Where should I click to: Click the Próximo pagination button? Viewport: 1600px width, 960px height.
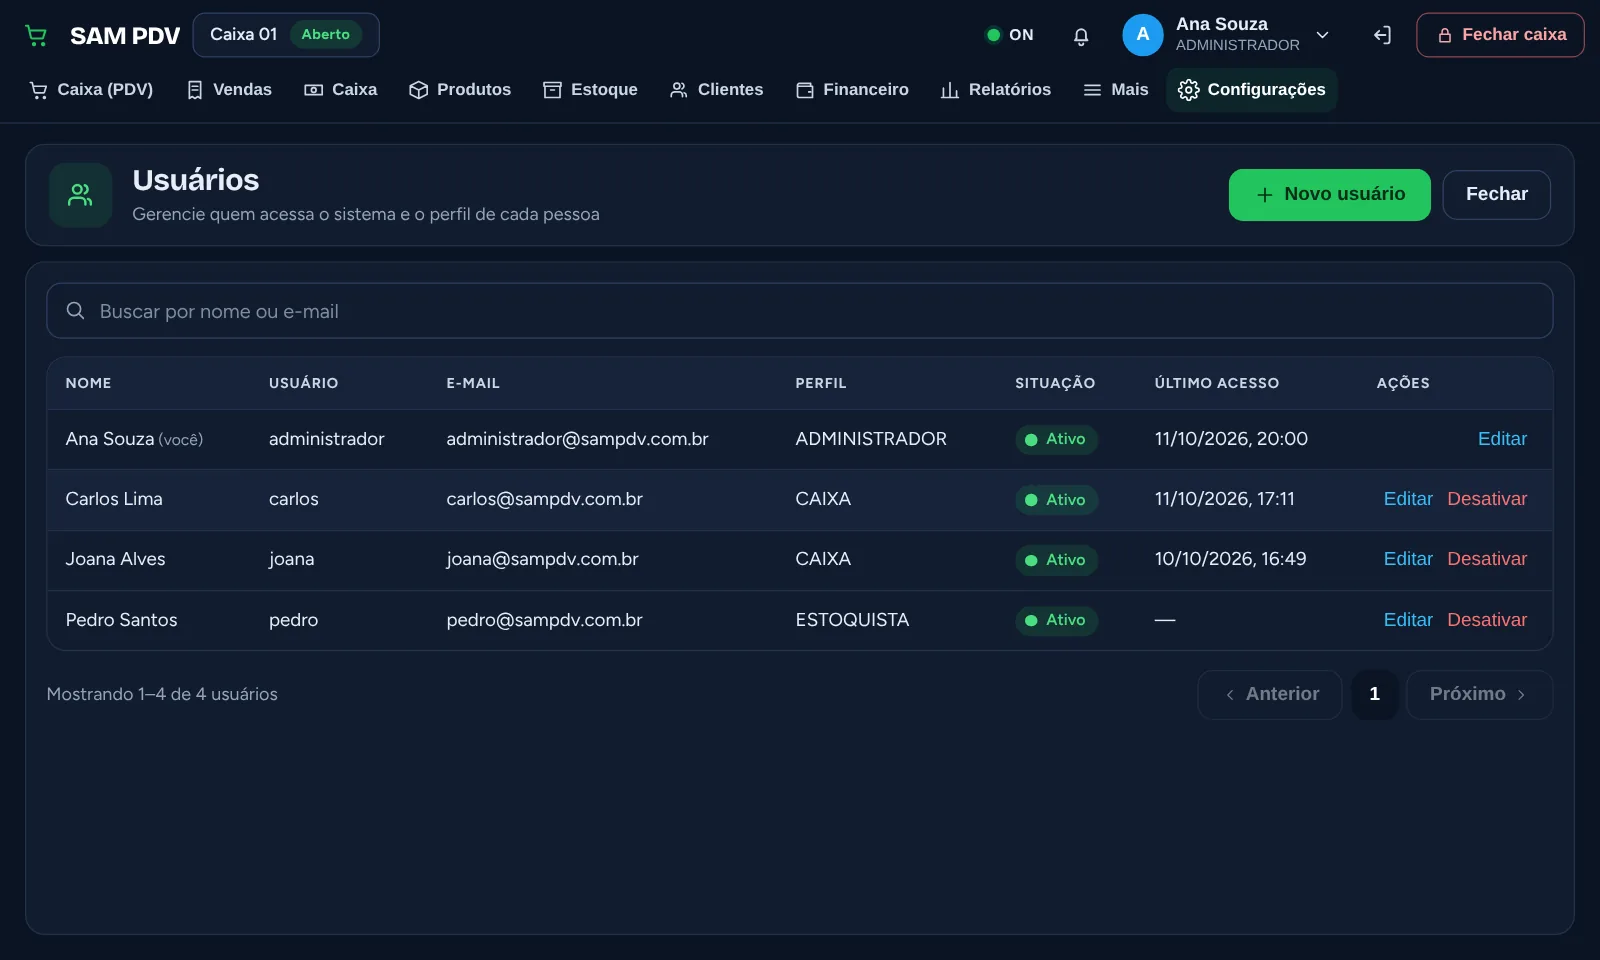point(1479,695)
